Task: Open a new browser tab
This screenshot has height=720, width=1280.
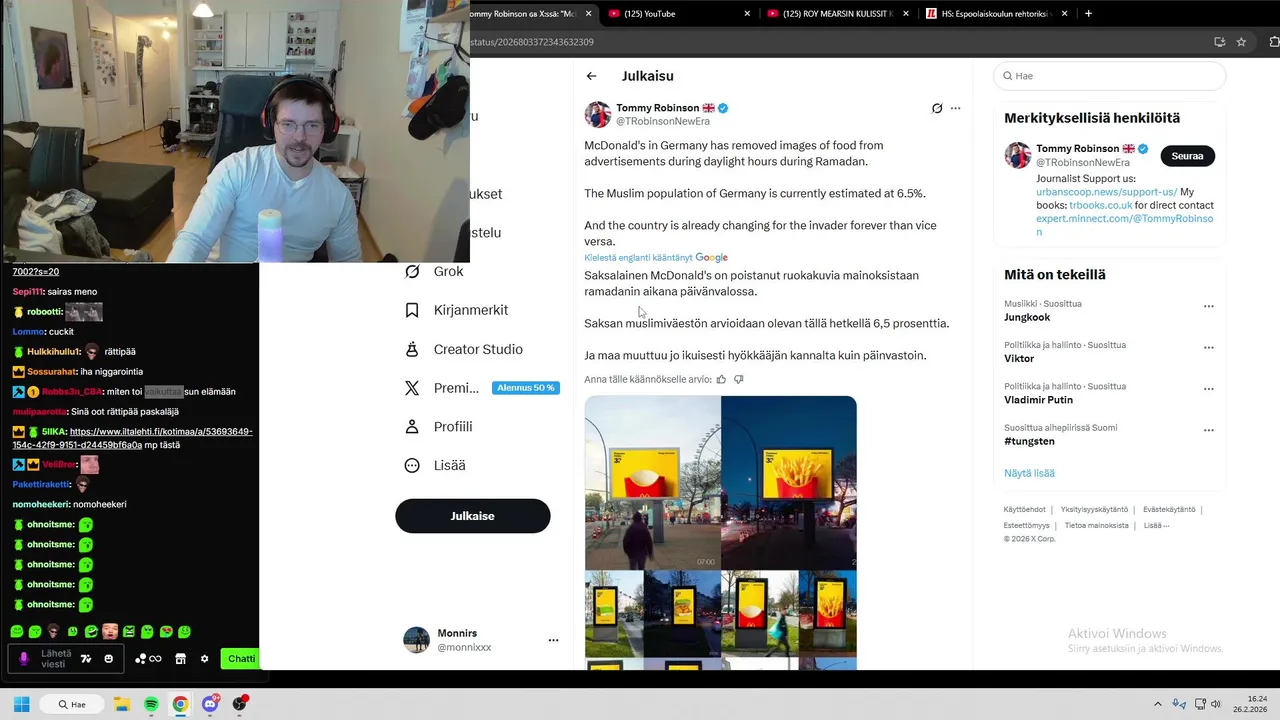Action: coord(1088,14)
